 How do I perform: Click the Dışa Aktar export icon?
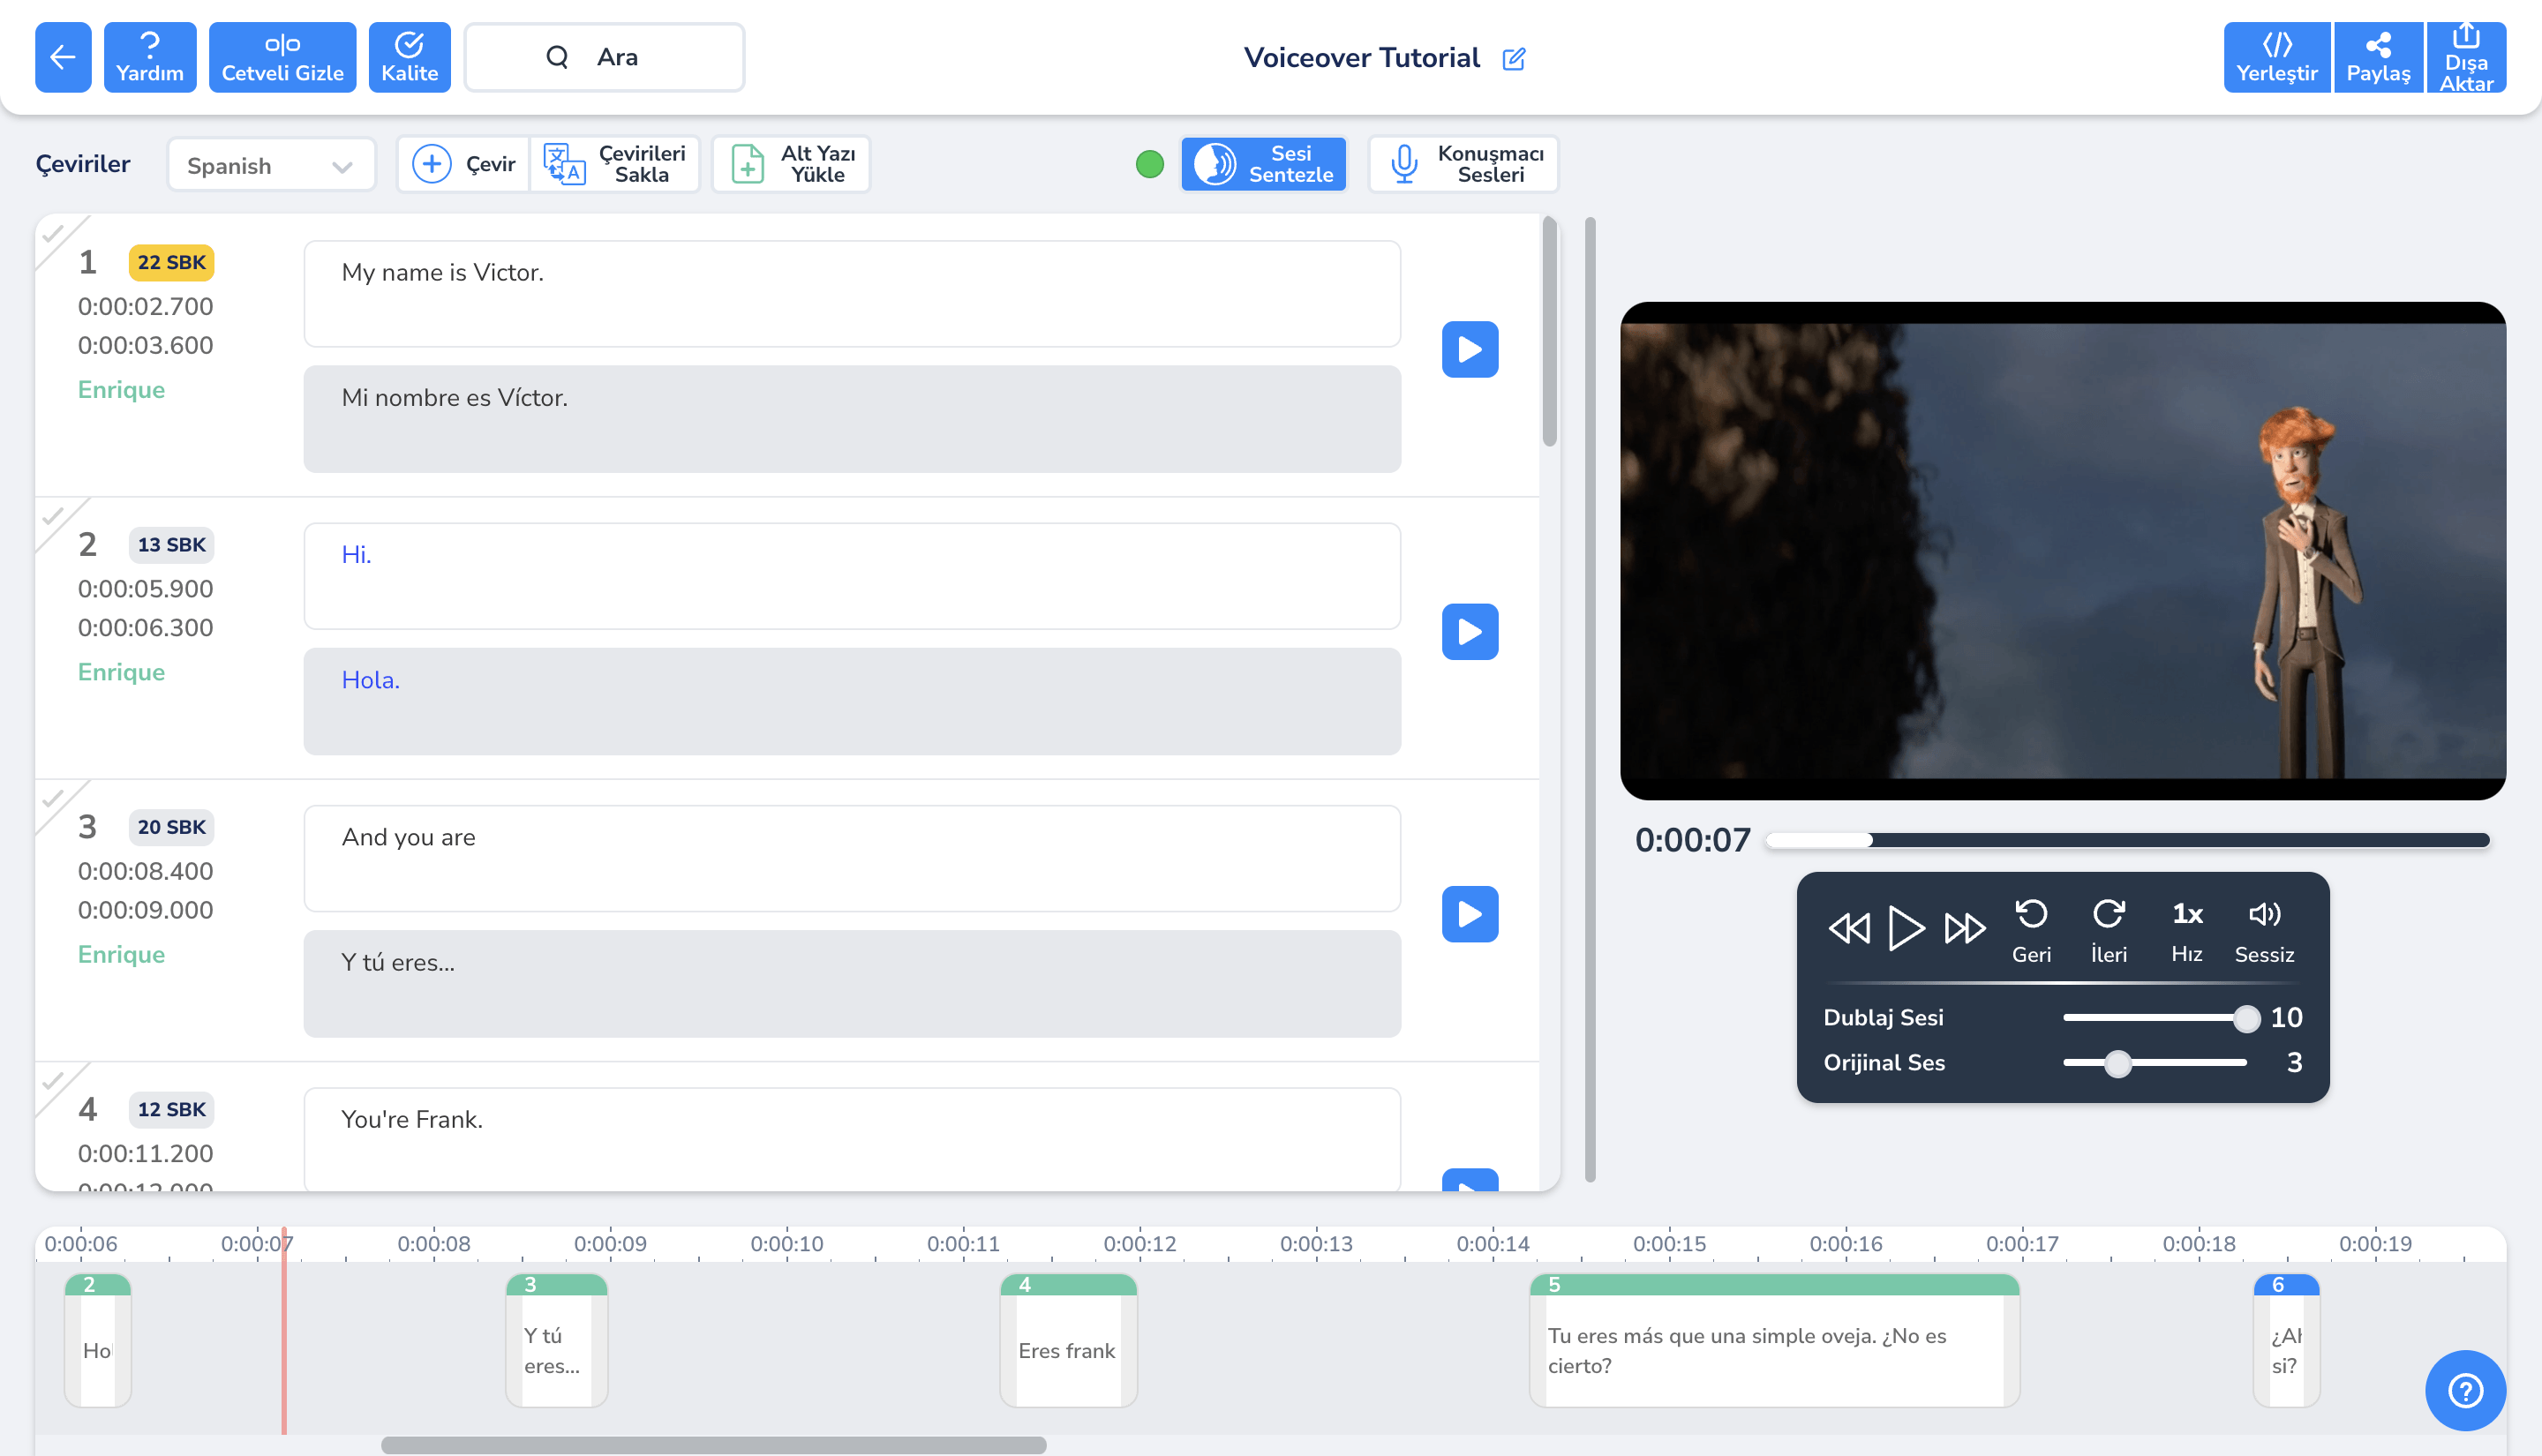2465,57
